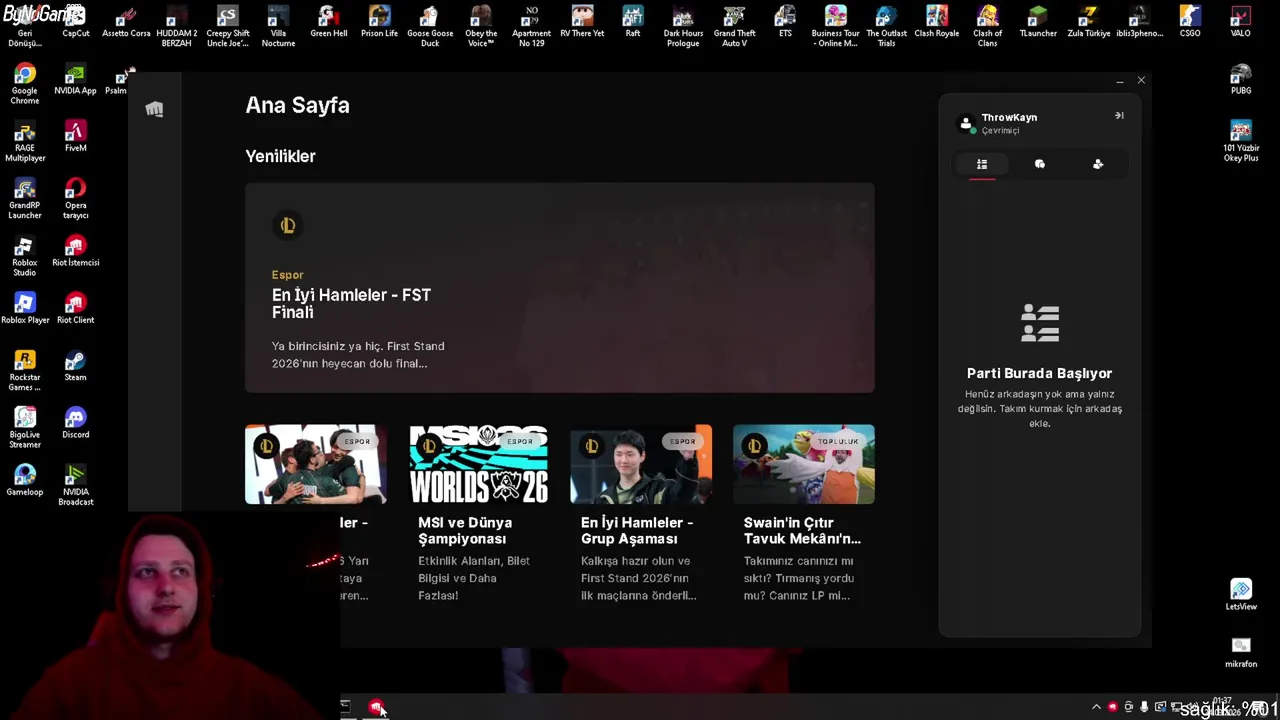Open the Grup Aşaması news thumbnail

[641, 464]
